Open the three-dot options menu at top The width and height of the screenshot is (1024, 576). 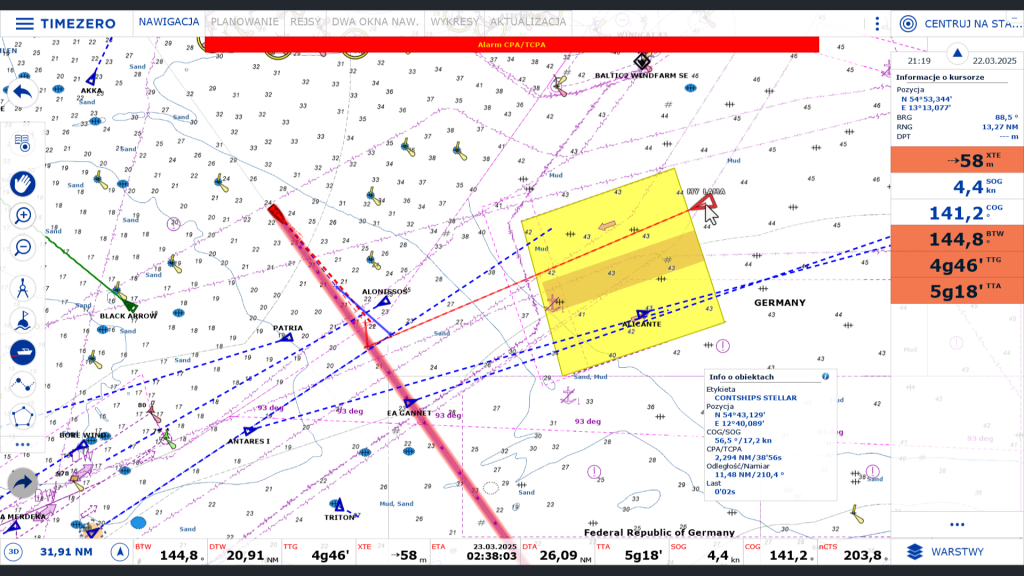click(877, 23)
